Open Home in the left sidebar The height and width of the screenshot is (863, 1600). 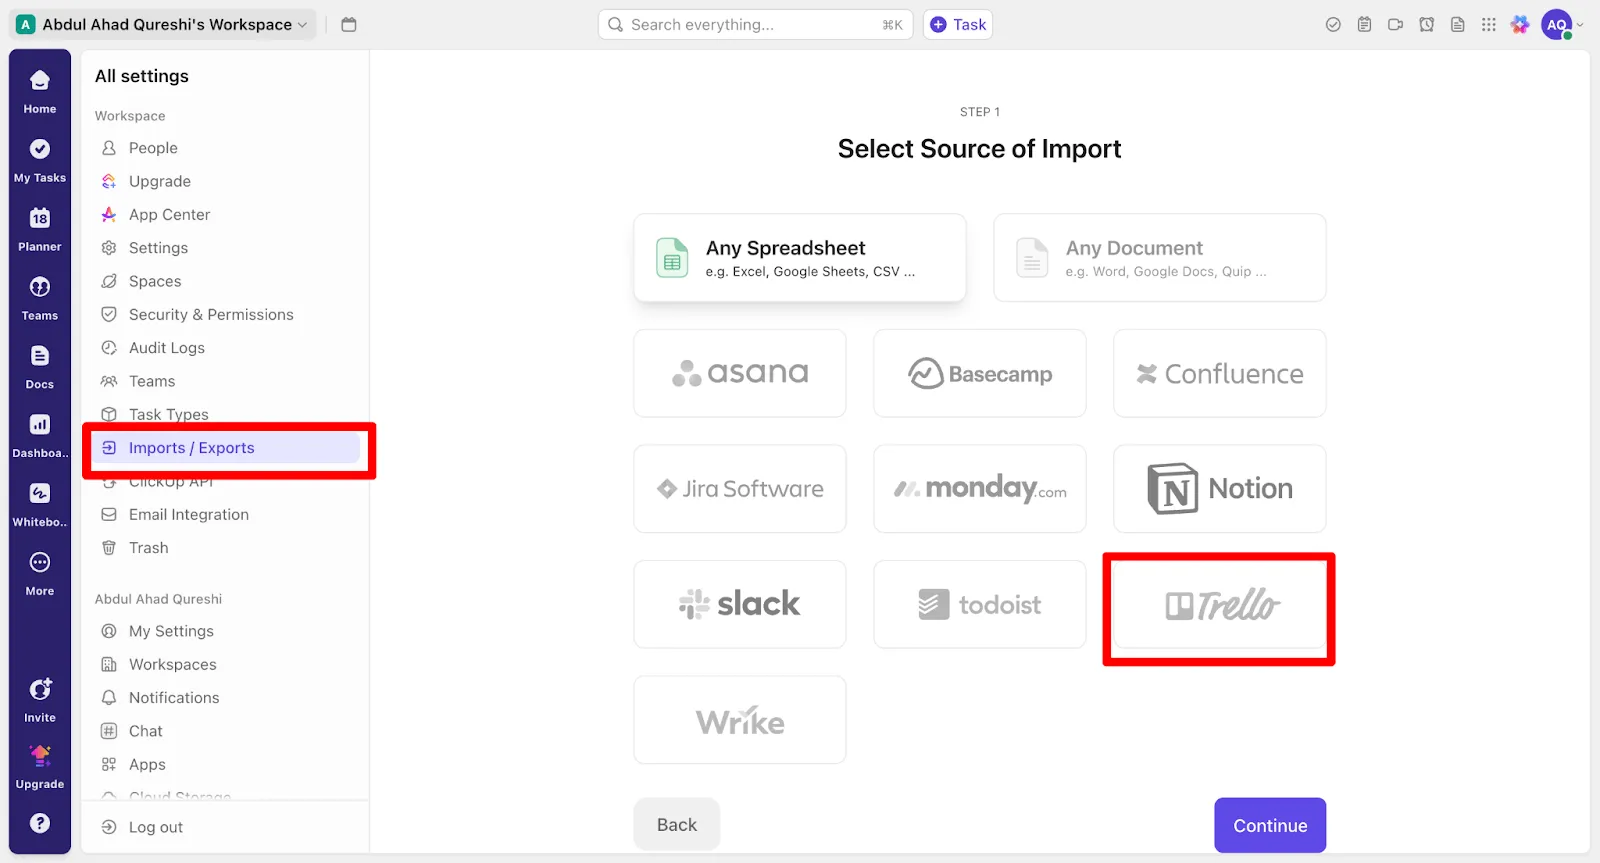(x=40, y=91)
